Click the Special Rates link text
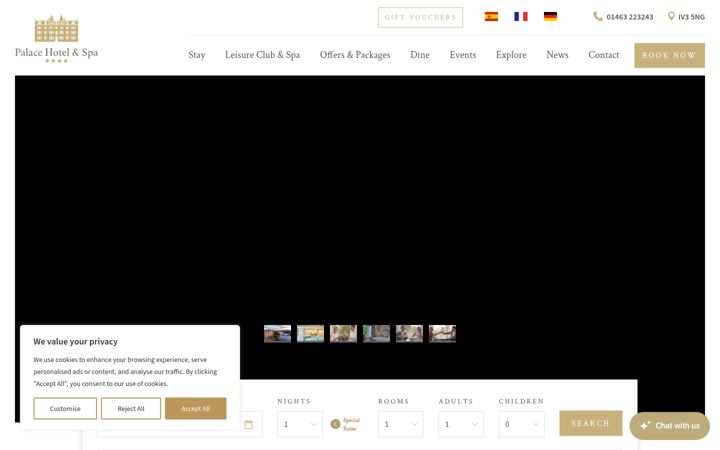The image size is (720, 450). 351,424
